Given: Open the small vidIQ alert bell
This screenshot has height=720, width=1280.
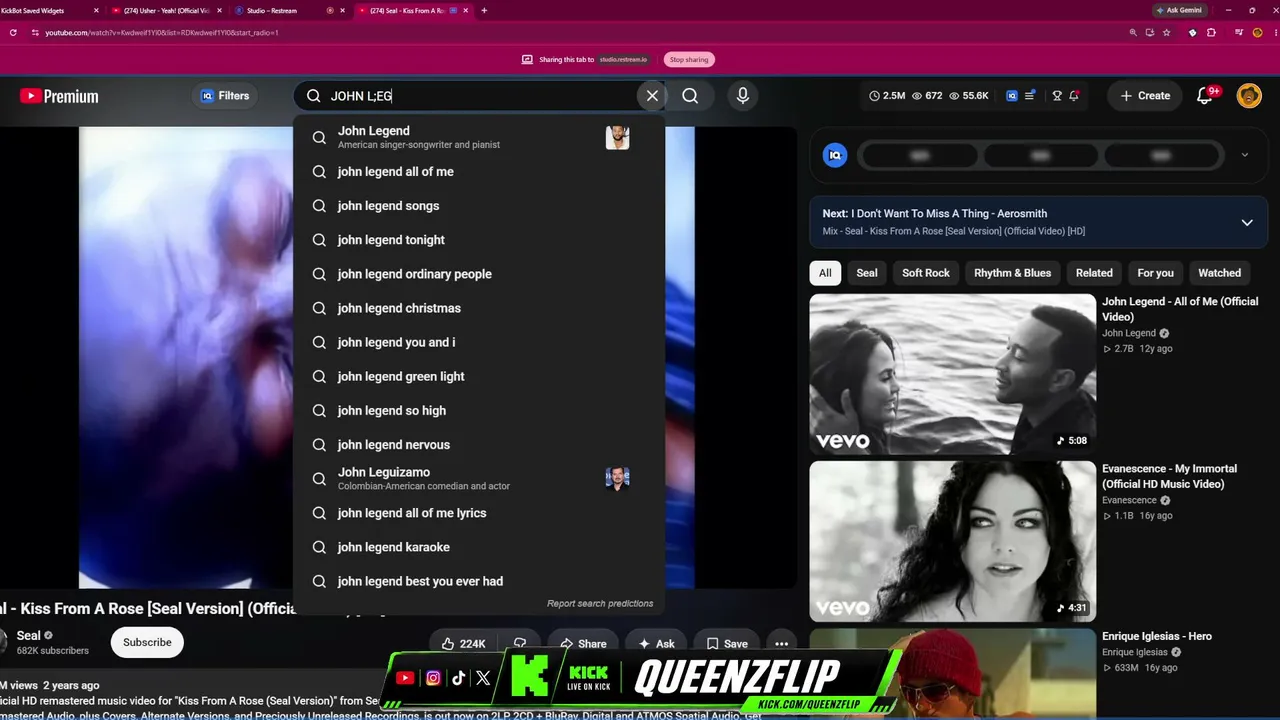Looking at the screenshot, I should tap(1074, 96).
